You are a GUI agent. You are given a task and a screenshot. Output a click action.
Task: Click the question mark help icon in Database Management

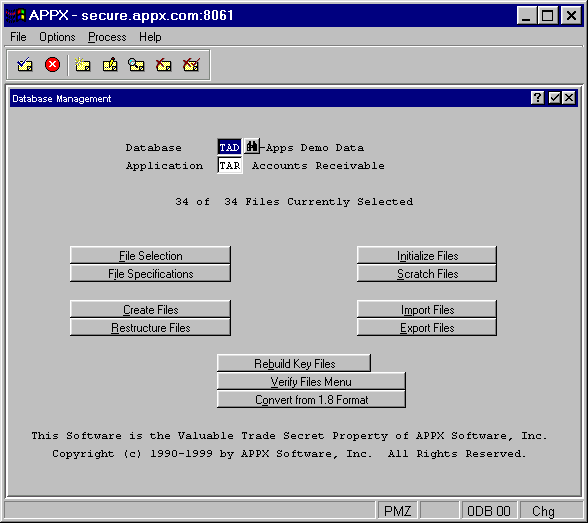point(537,98)
